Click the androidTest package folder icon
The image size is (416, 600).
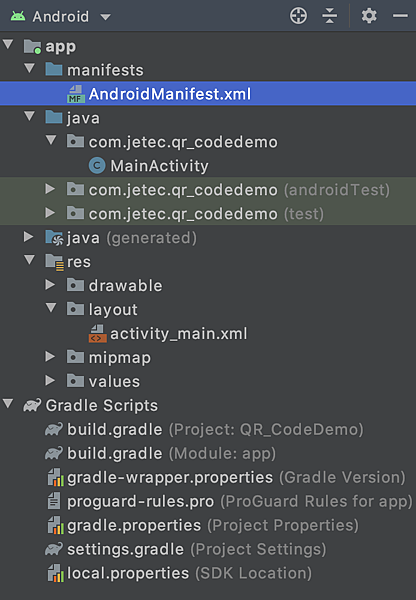(75, 189)
